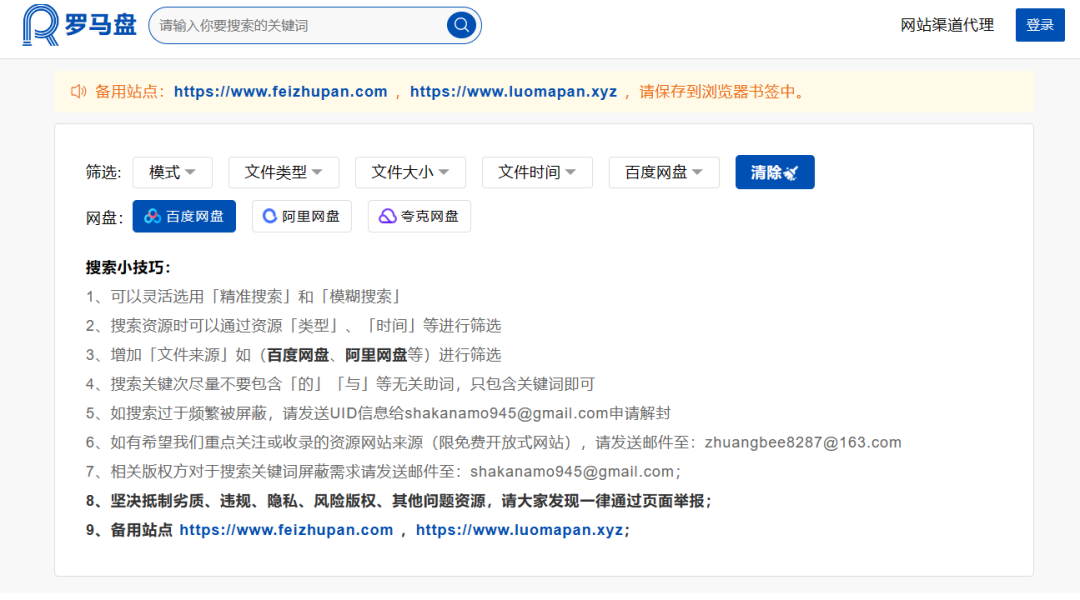
Task: Open 网站渠道代理 link
Action: 947,25
